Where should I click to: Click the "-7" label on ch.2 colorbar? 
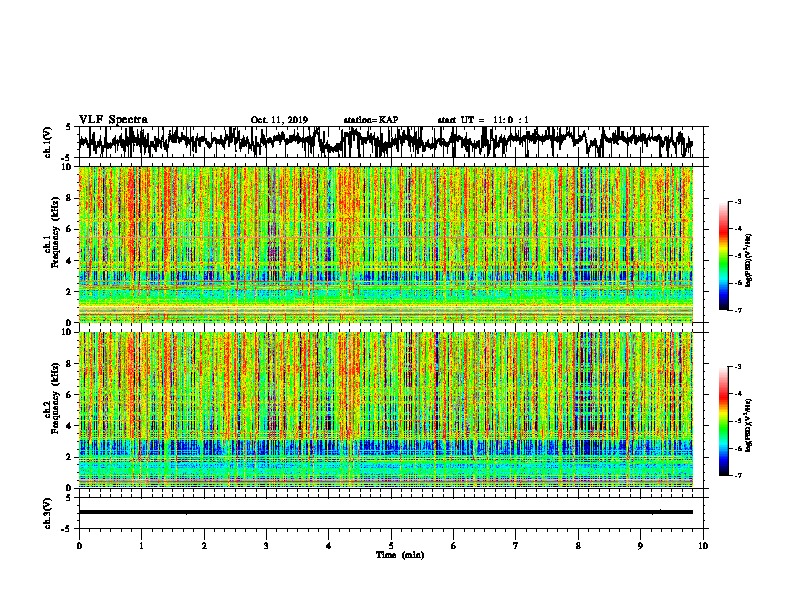coord(737,476)
